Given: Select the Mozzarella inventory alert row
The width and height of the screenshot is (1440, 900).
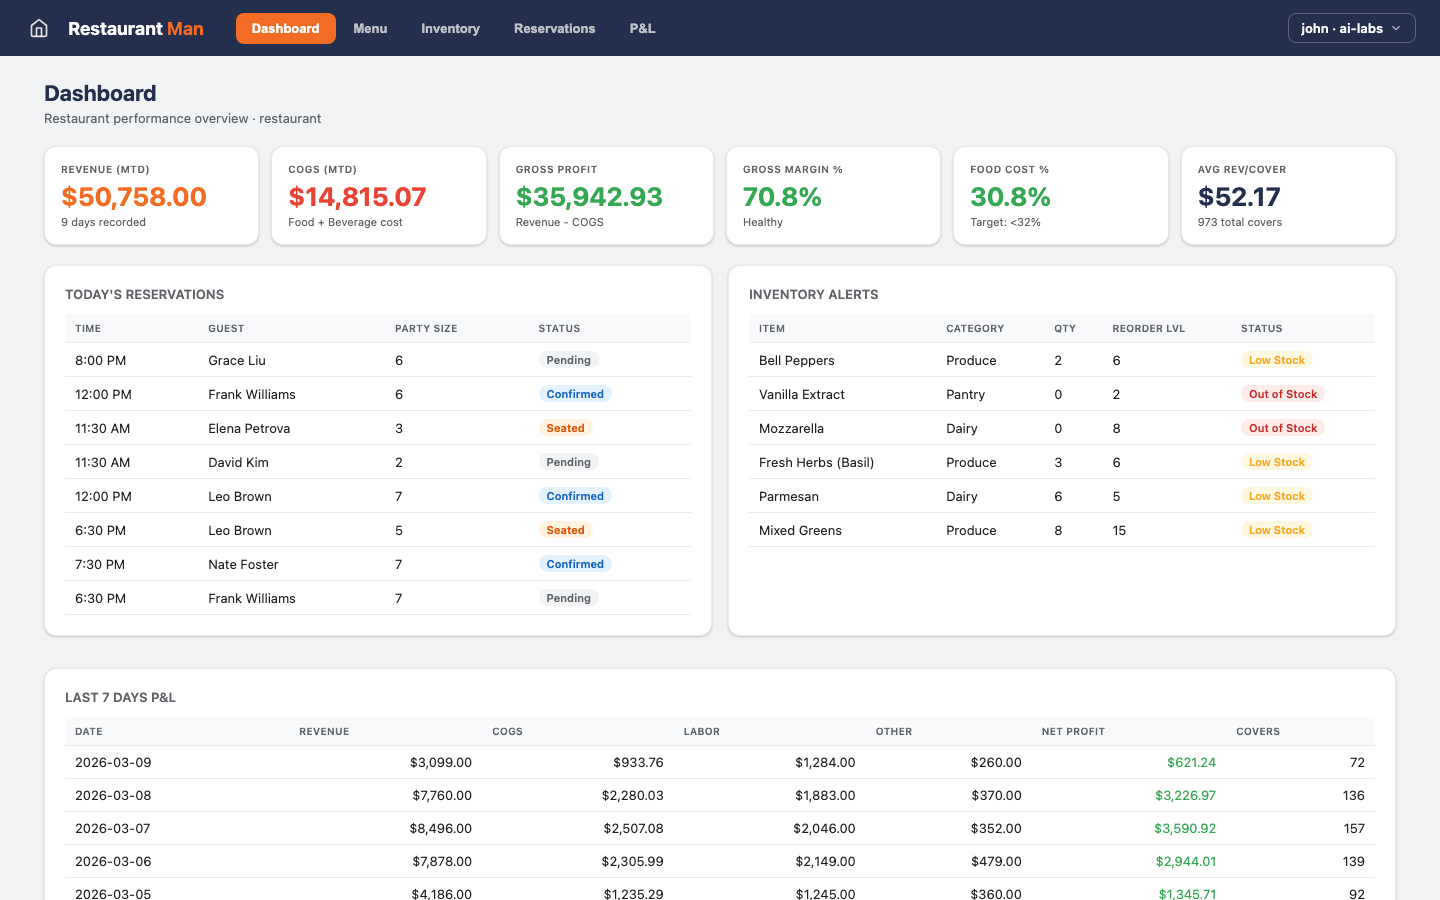Looking at the screenshot, I should (1060, 428).
